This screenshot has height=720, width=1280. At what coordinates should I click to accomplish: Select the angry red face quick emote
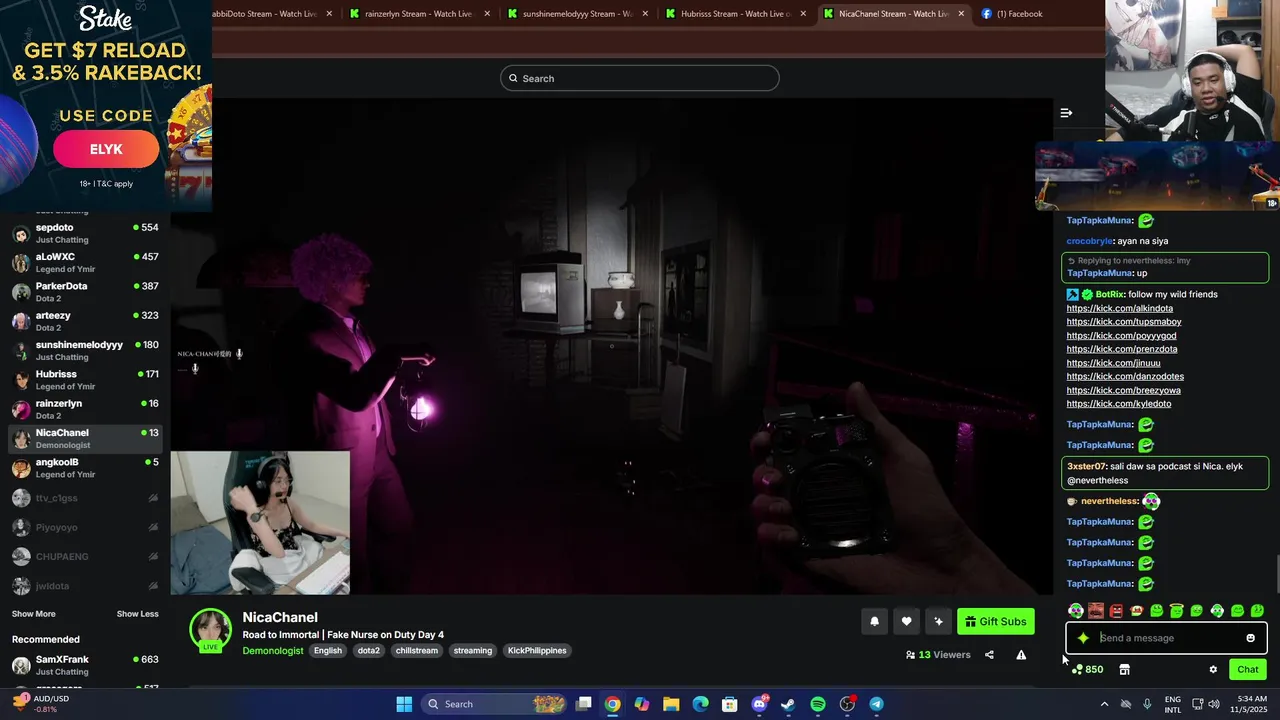coord(1116,610)
